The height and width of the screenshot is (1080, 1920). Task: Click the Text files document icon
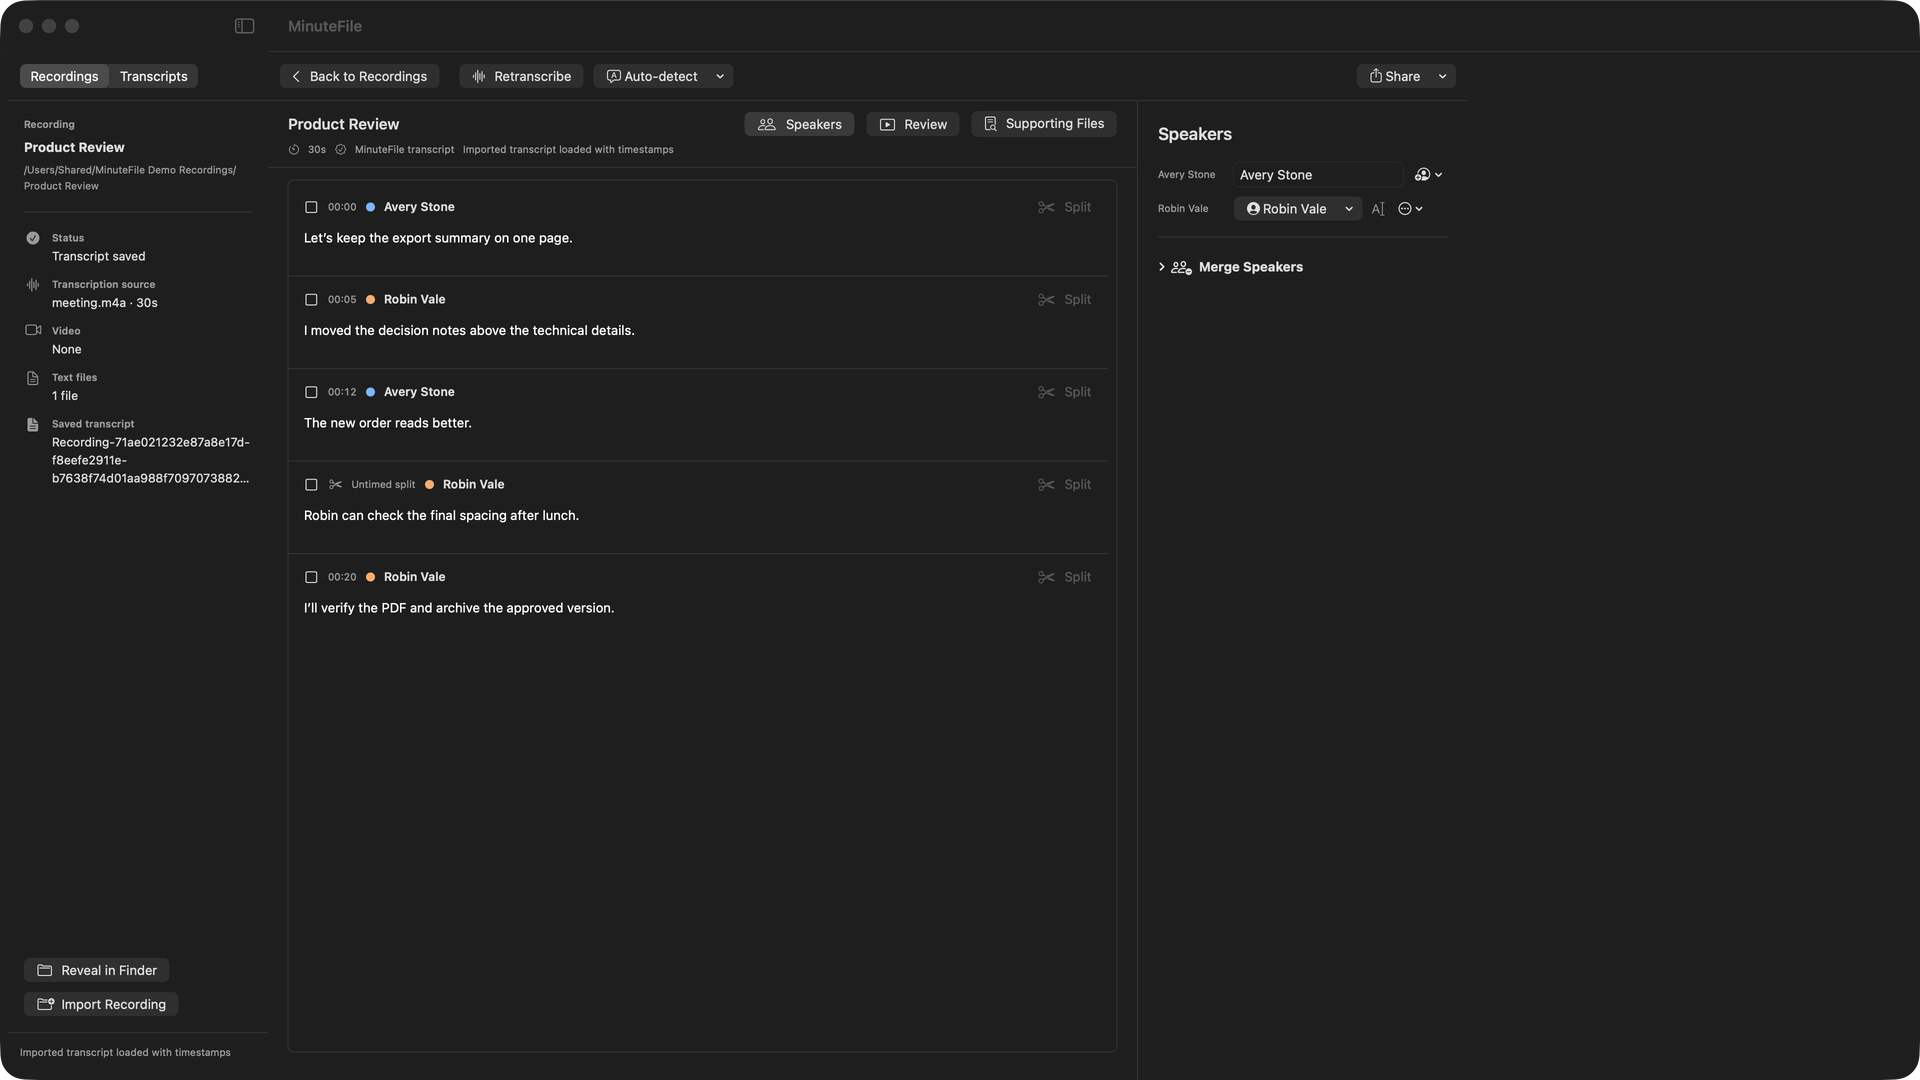[33, 378]
